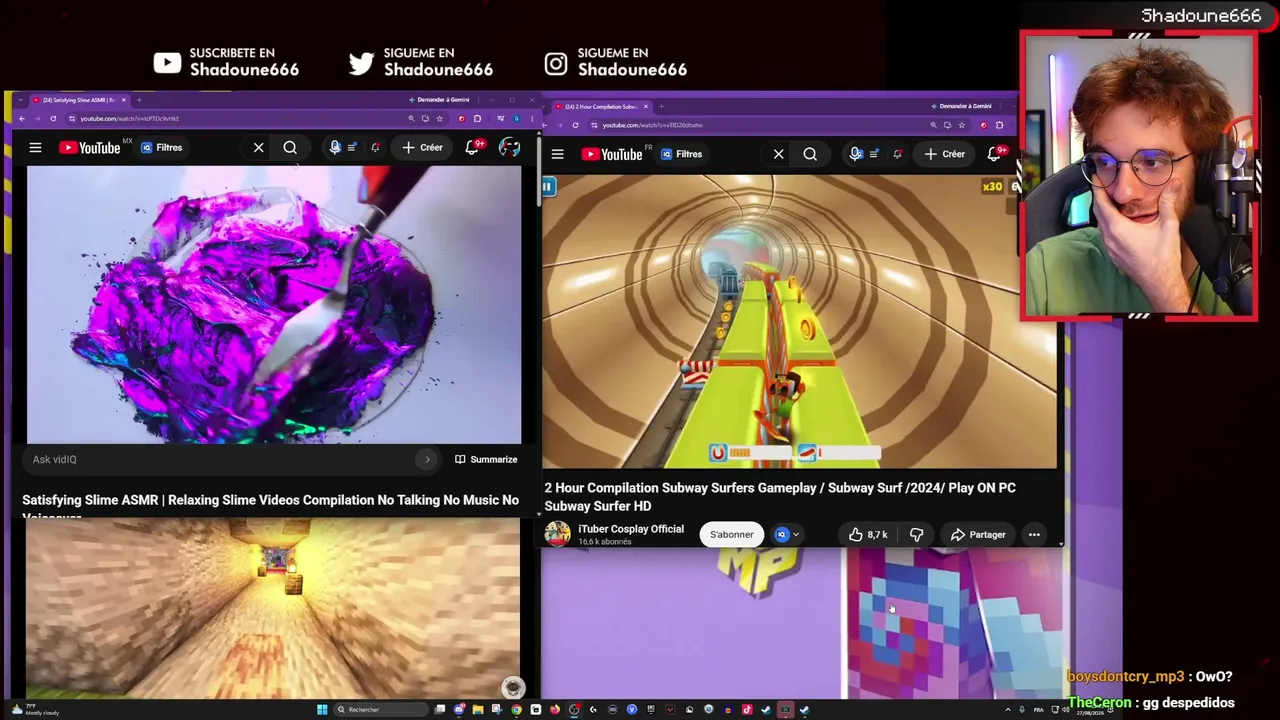Viewport: 1280px width, 720px height.
Task: Click the Subway Surfers video player
Action: click(799, 322)
